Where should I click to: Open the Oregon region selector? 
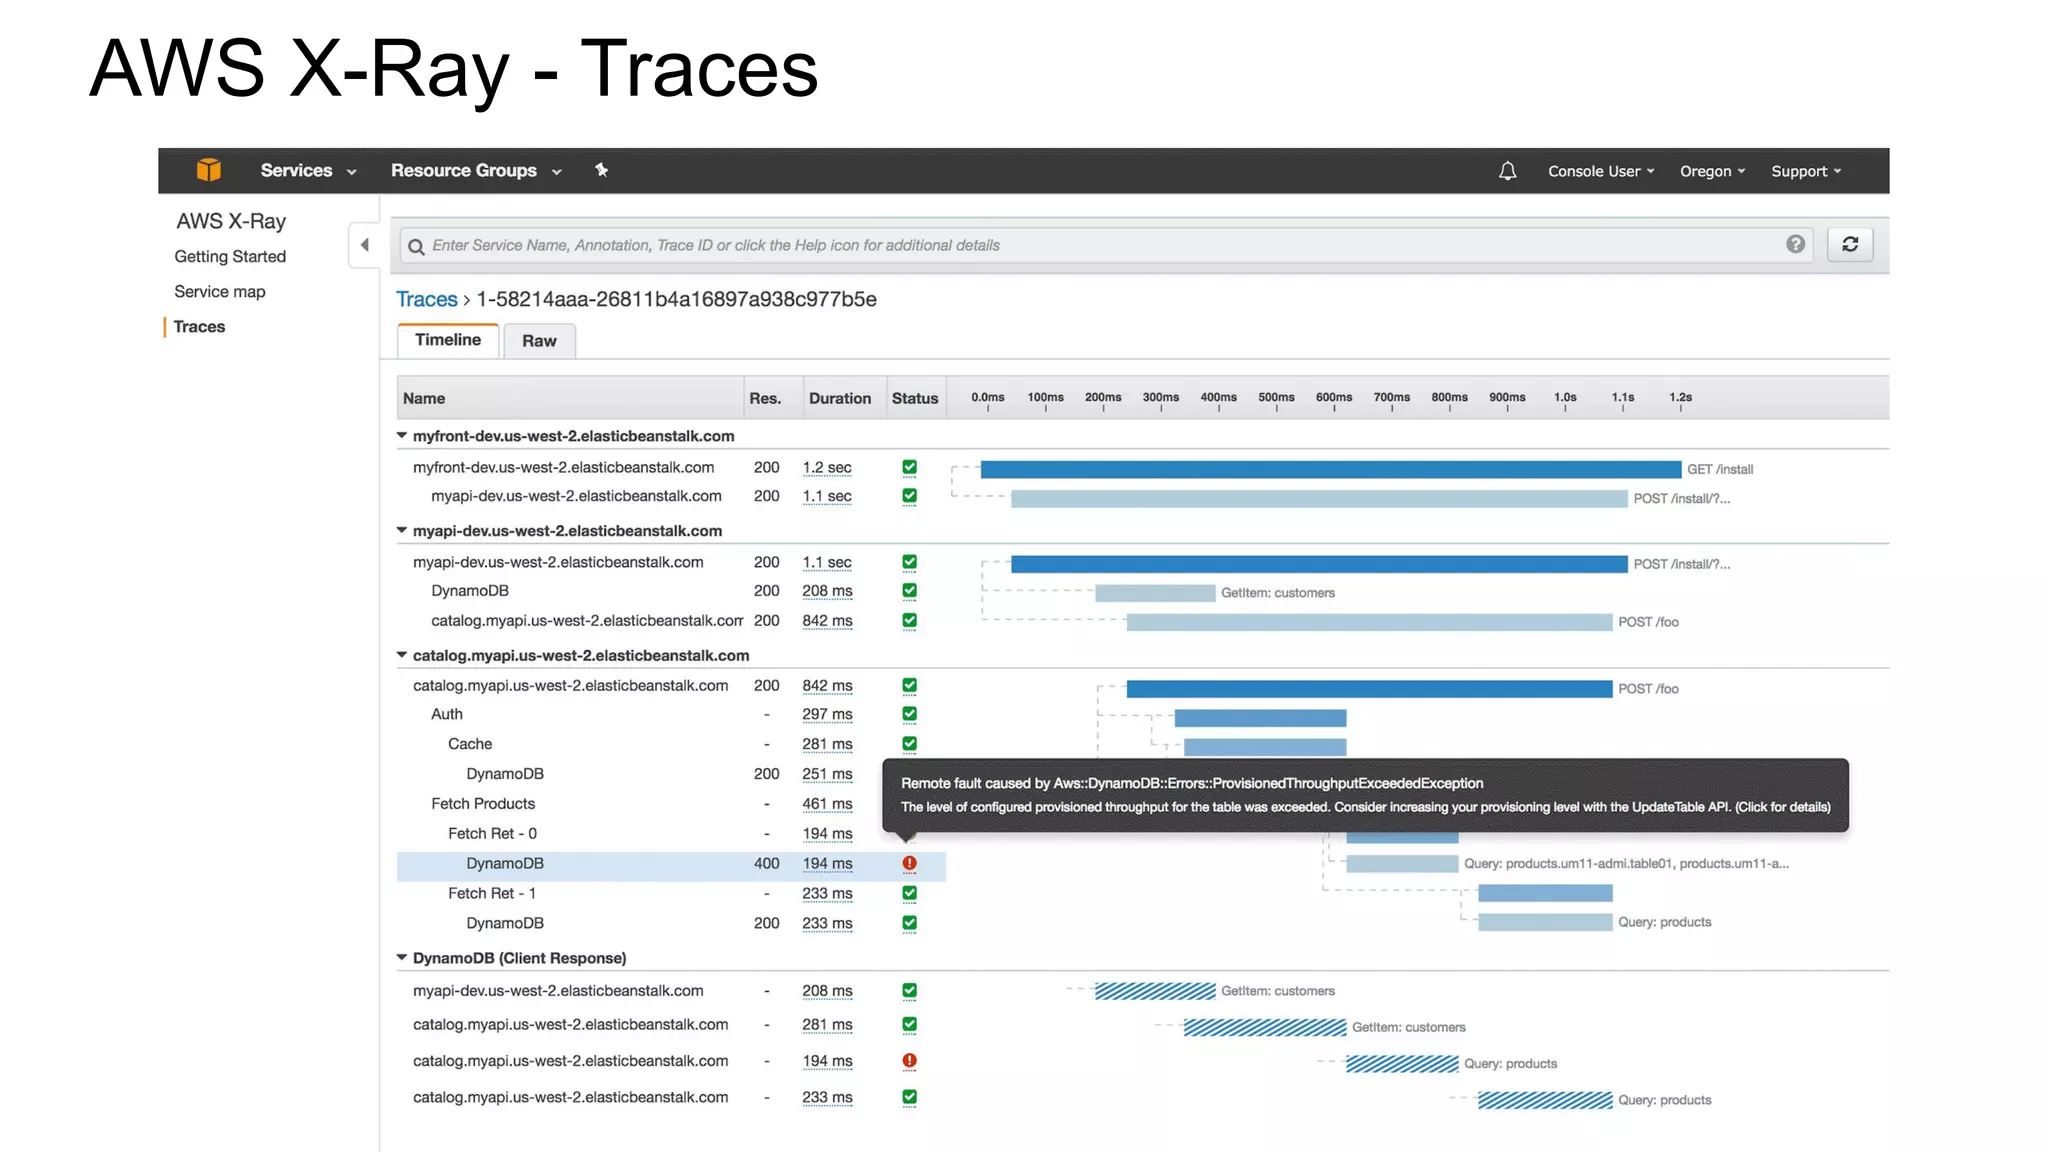[1712, 171]
